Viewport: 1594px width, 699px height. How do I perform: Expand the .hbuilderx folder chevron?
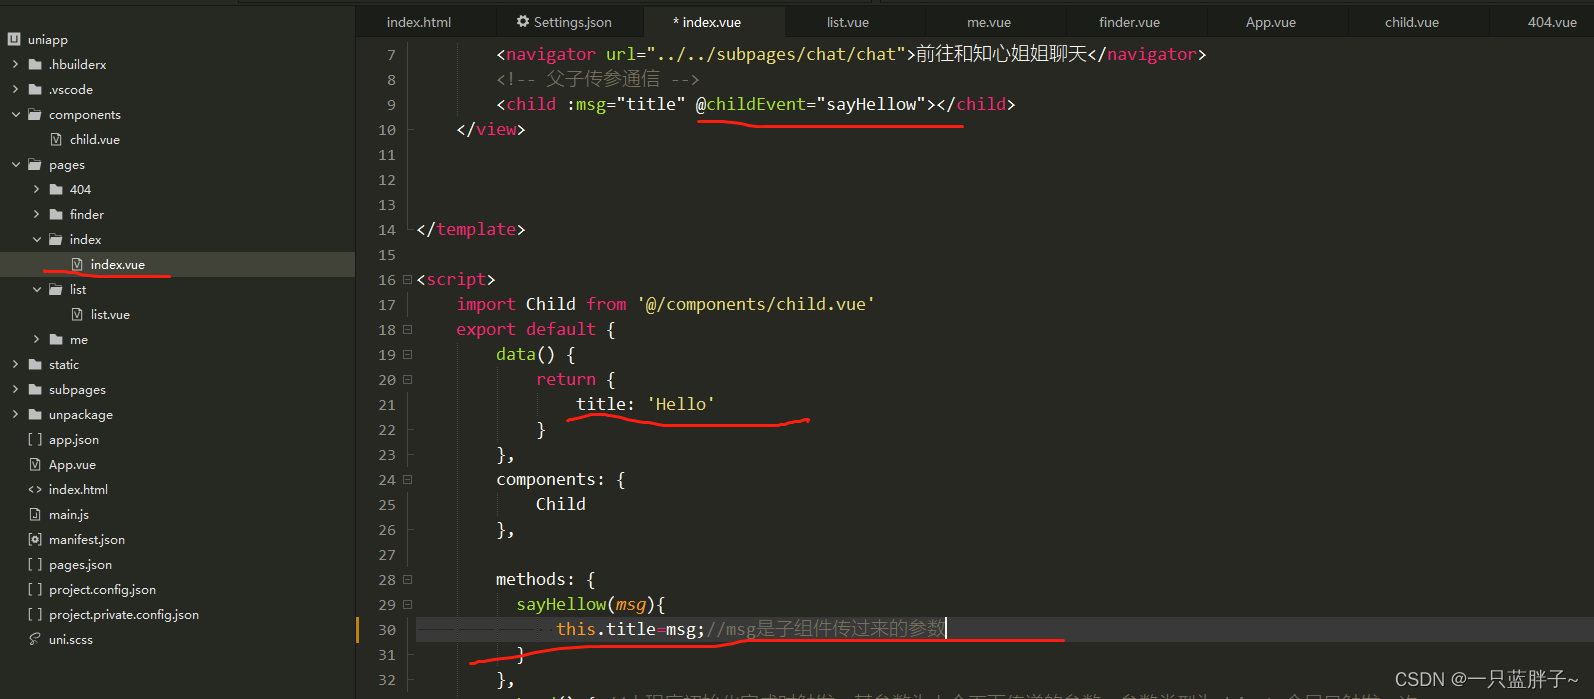15,64
